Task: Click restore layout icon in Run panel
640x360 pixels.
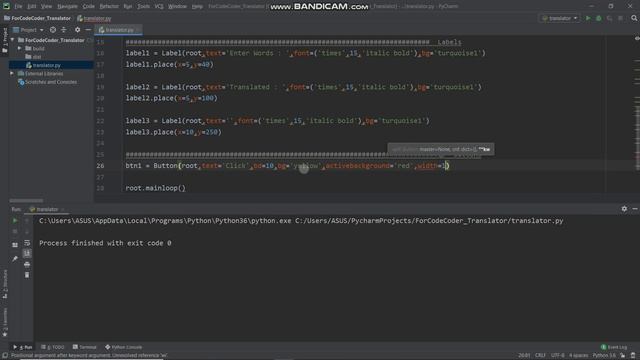Action: (x=15, y=245)
